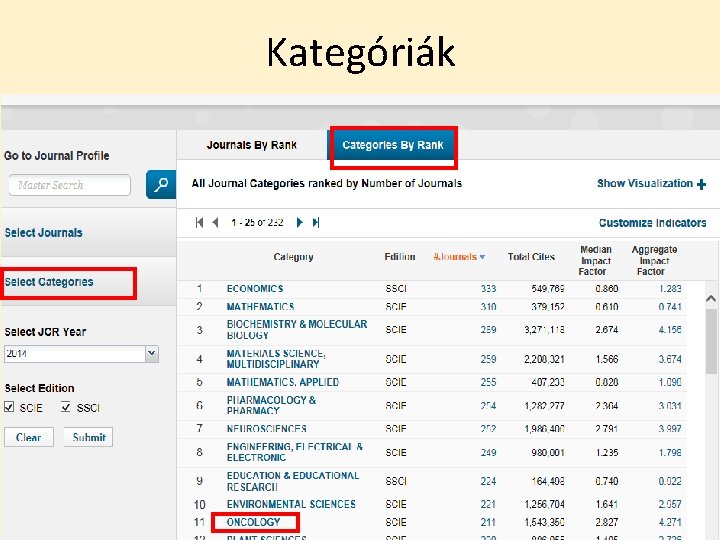
Task: Click the Category column header
Action: tap(293, 257)
